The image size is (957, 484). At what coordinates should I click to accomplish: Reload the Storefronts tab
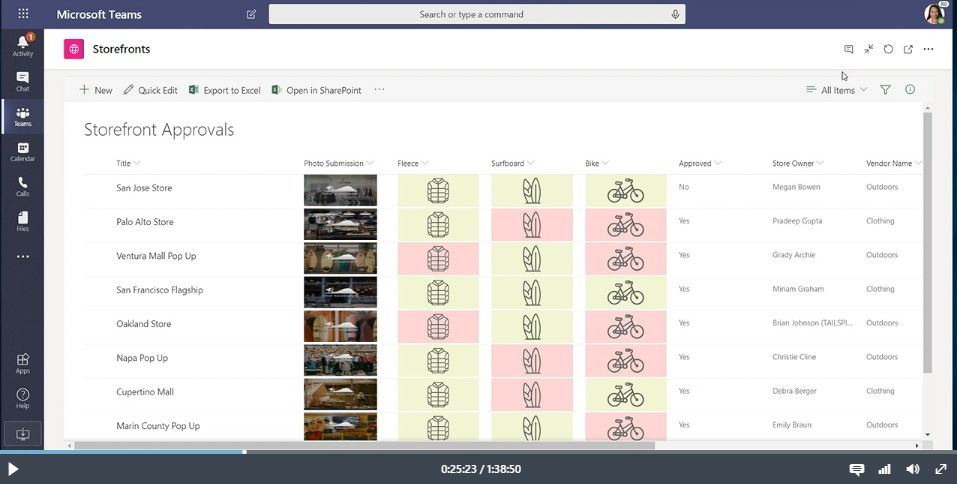click(x=888, y=49)
